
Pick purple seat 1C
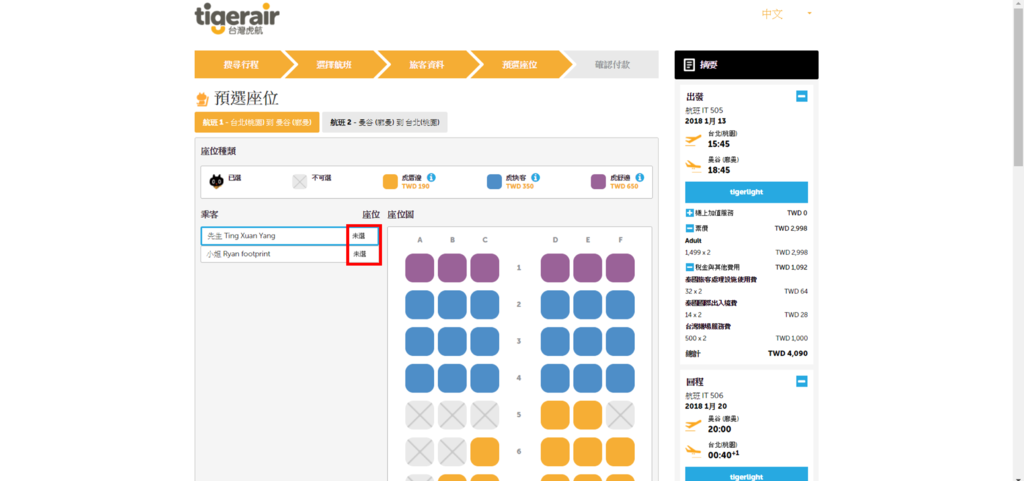click(x=485, y=268)
